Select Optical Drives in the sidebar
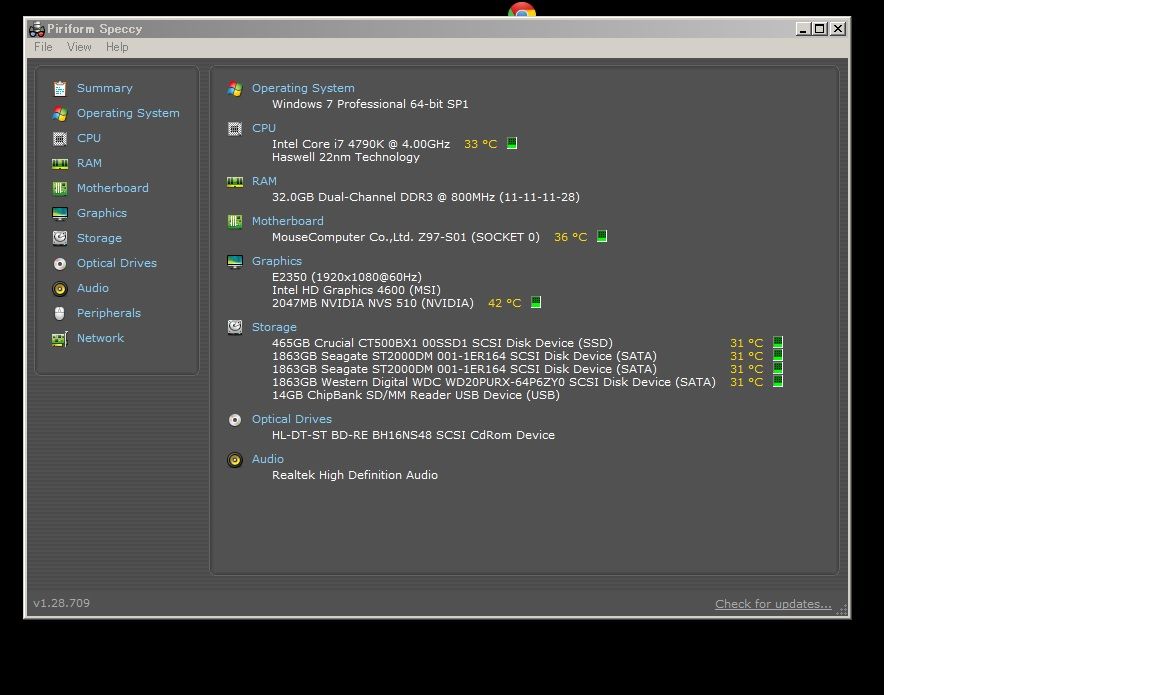The width and height of the screenshot is (1152, 695). pyautogui.click(x=117, y=263)
